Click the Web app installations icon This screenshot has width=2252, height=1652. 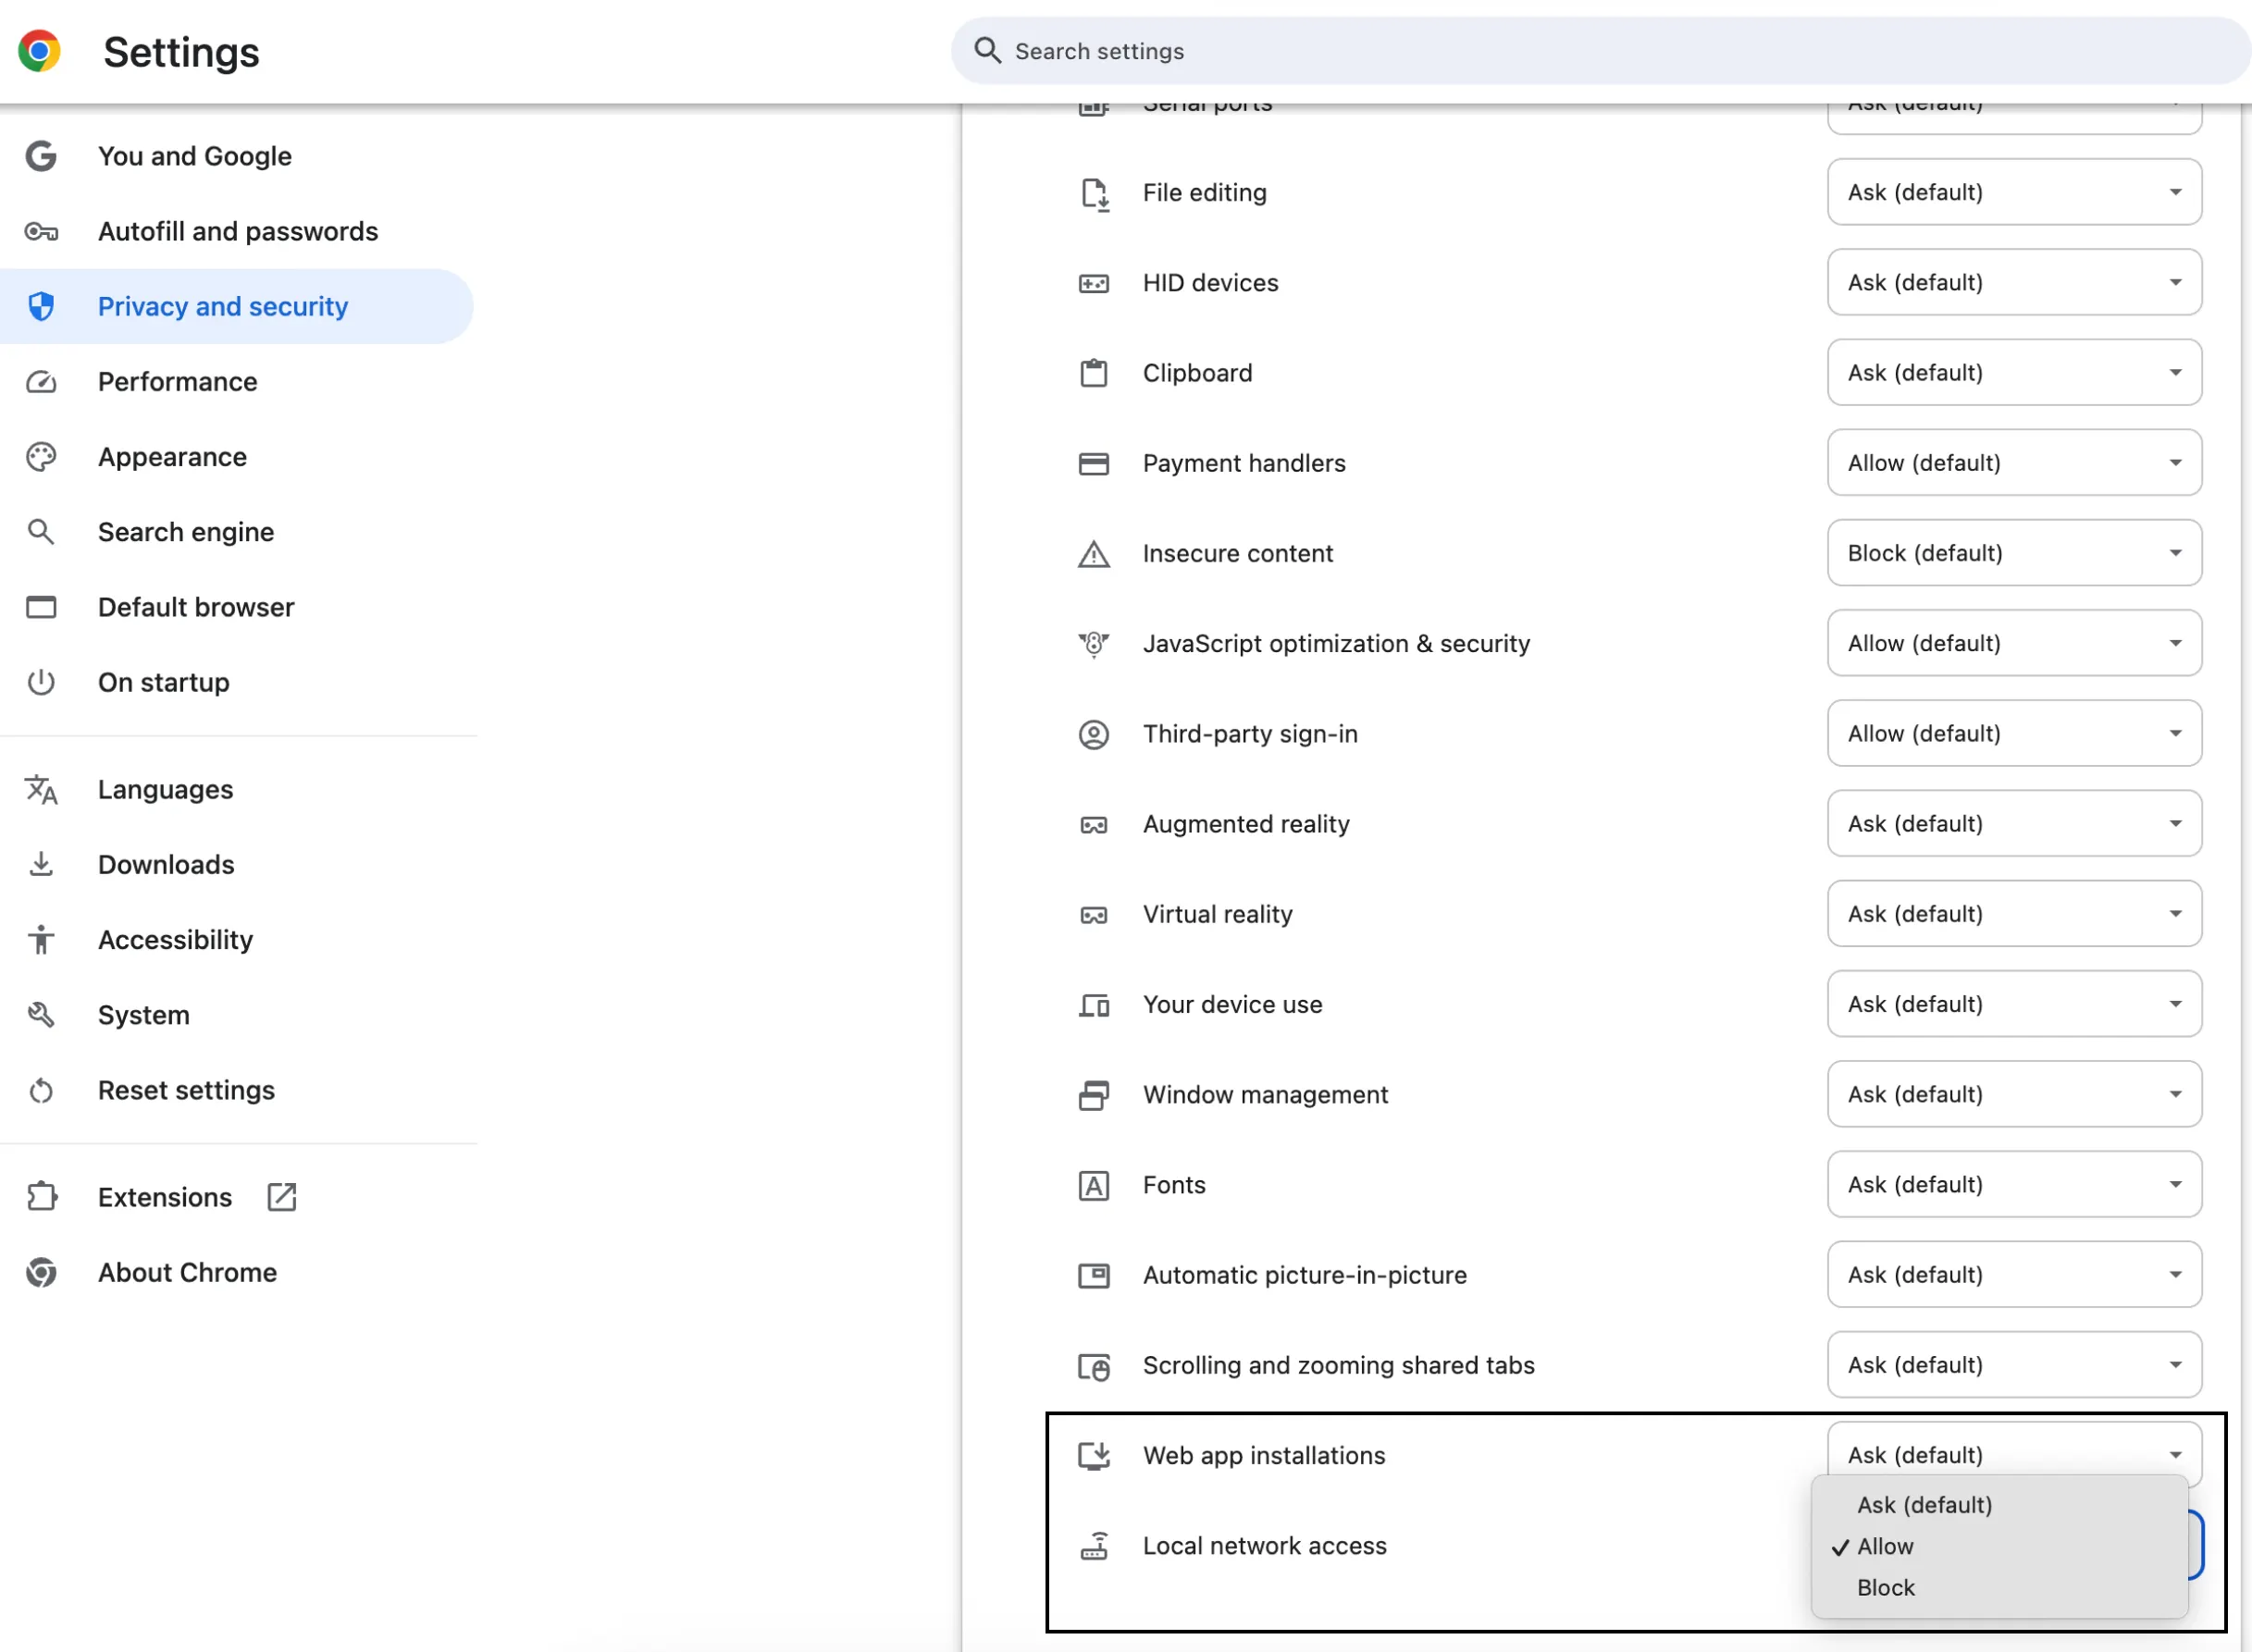(1093, 1456)
